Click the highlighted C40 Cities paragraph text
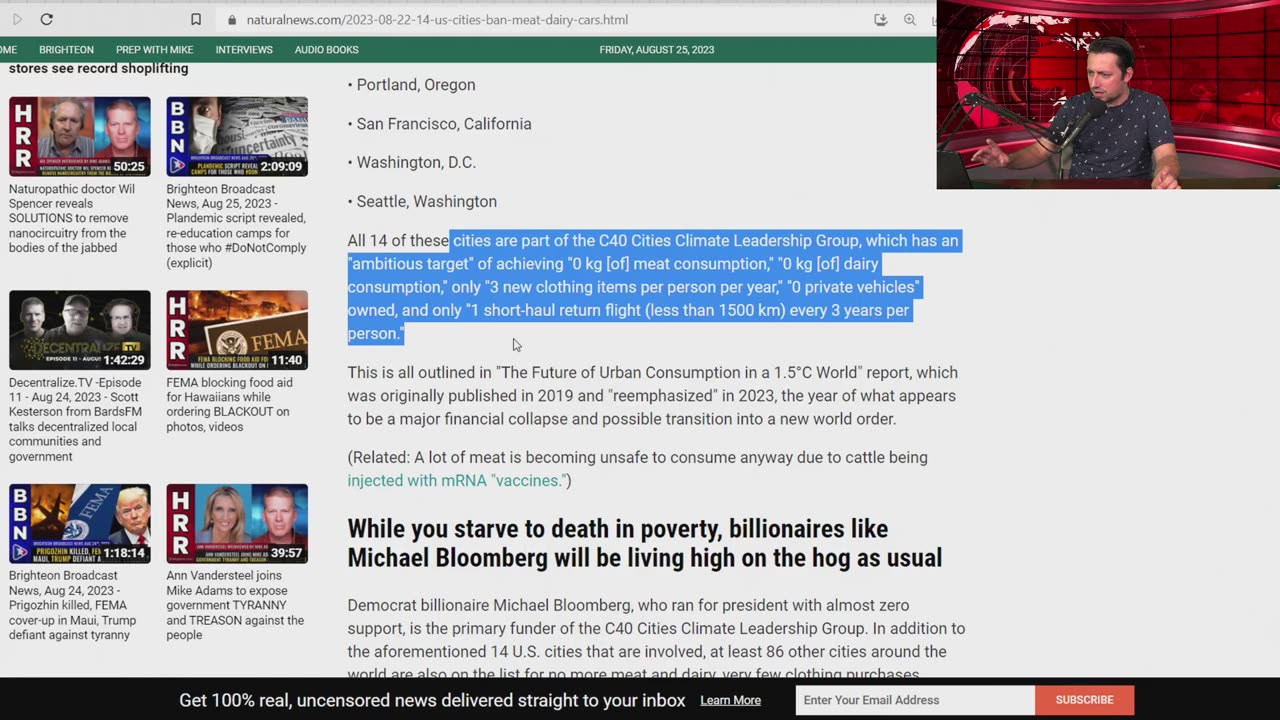 click(653, 287)
